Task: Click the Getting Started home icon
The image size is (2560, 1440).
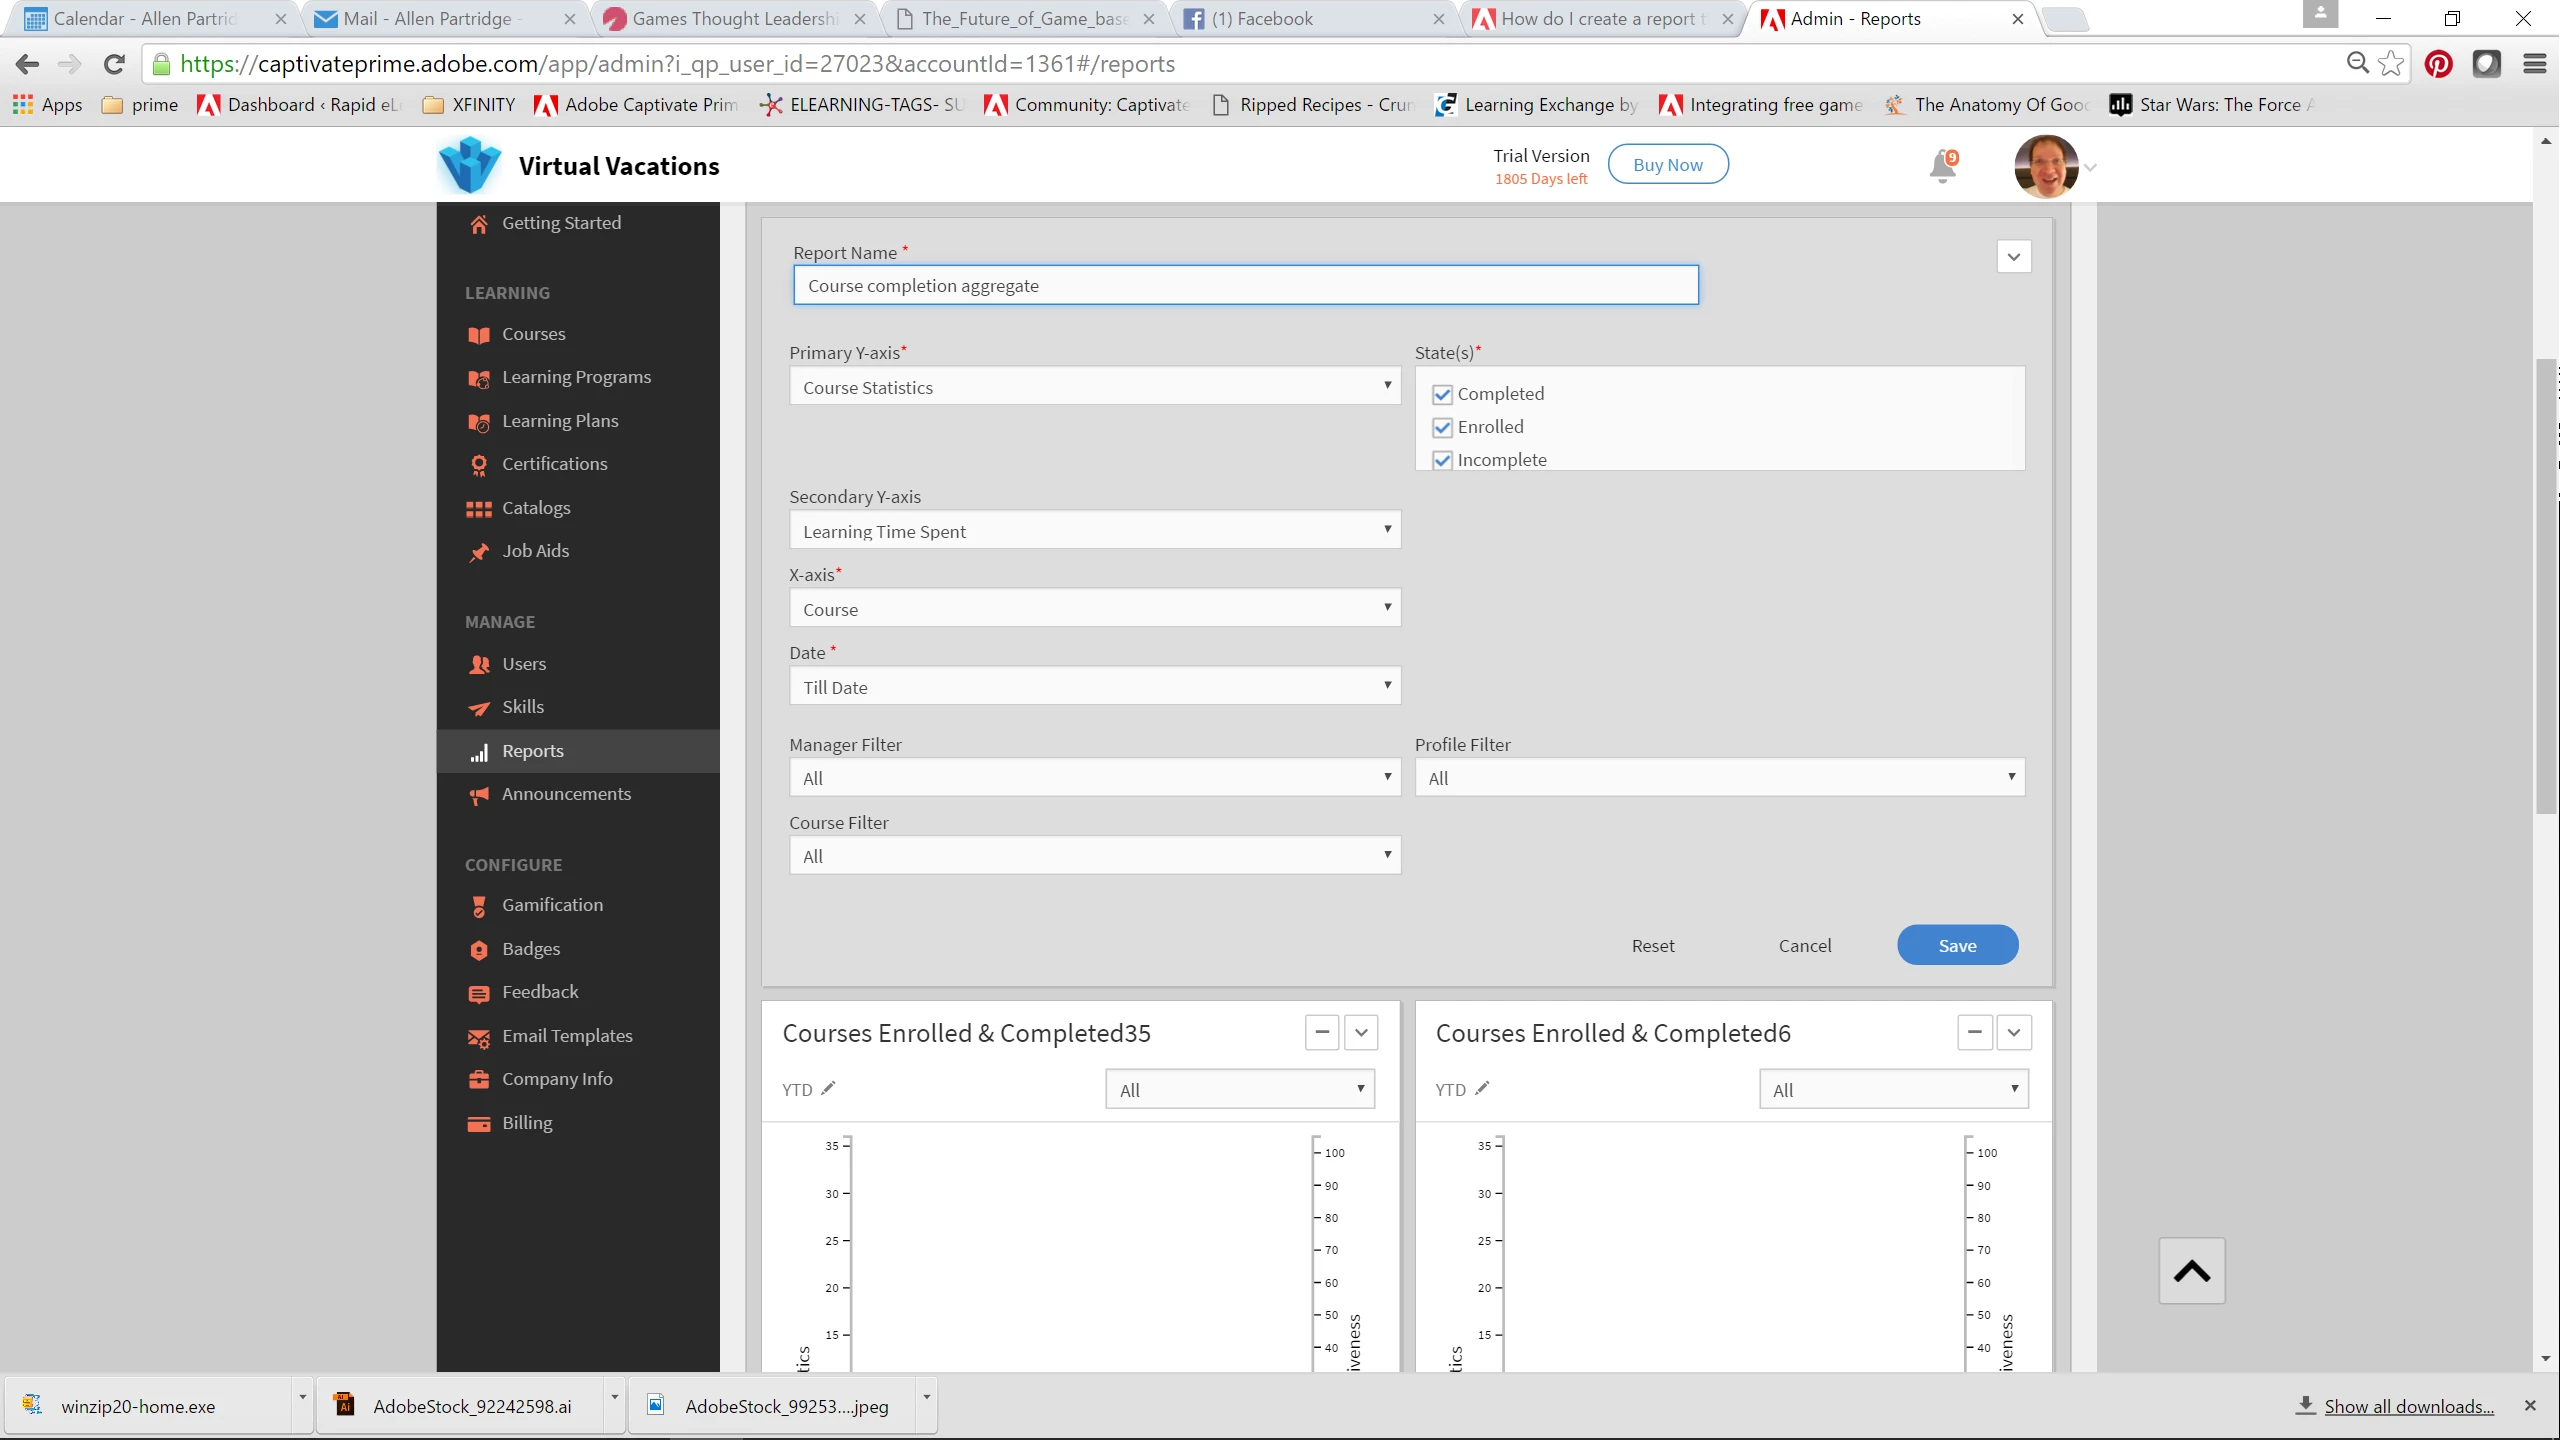Action: coord(479,224)
